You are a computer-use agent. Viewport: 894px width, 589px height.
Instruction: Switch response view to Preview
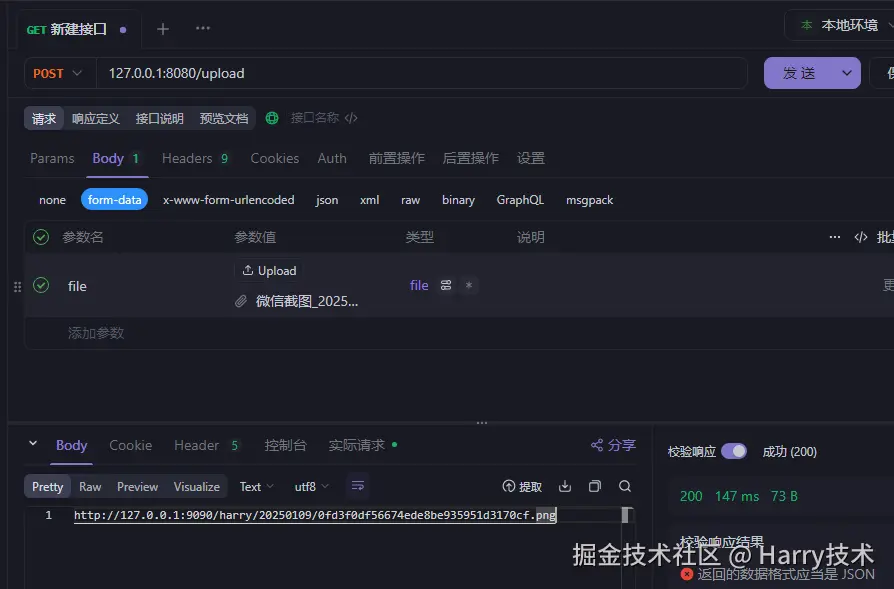pyautogui.click(x=137, y=486)
